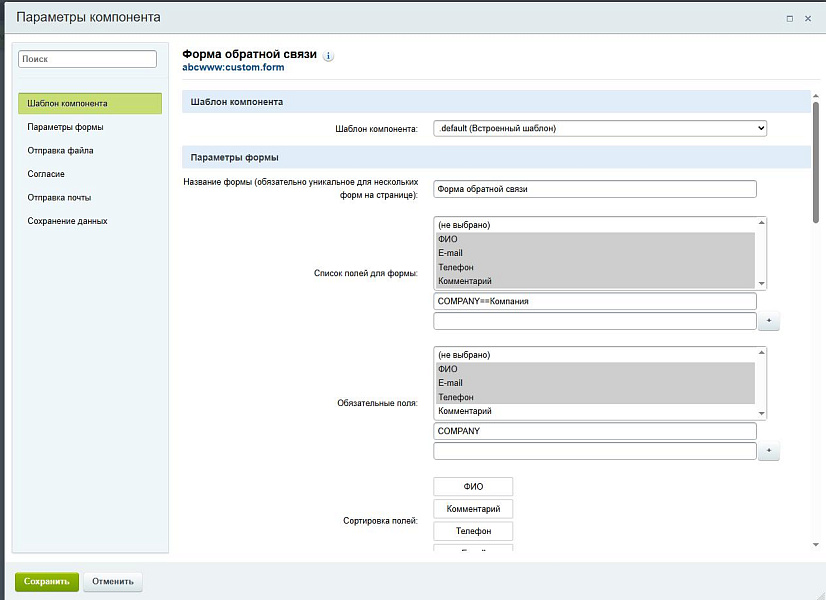Click the plus button under the COMPANY==Компания field
826x600 pixels.
tap(768, 321)
